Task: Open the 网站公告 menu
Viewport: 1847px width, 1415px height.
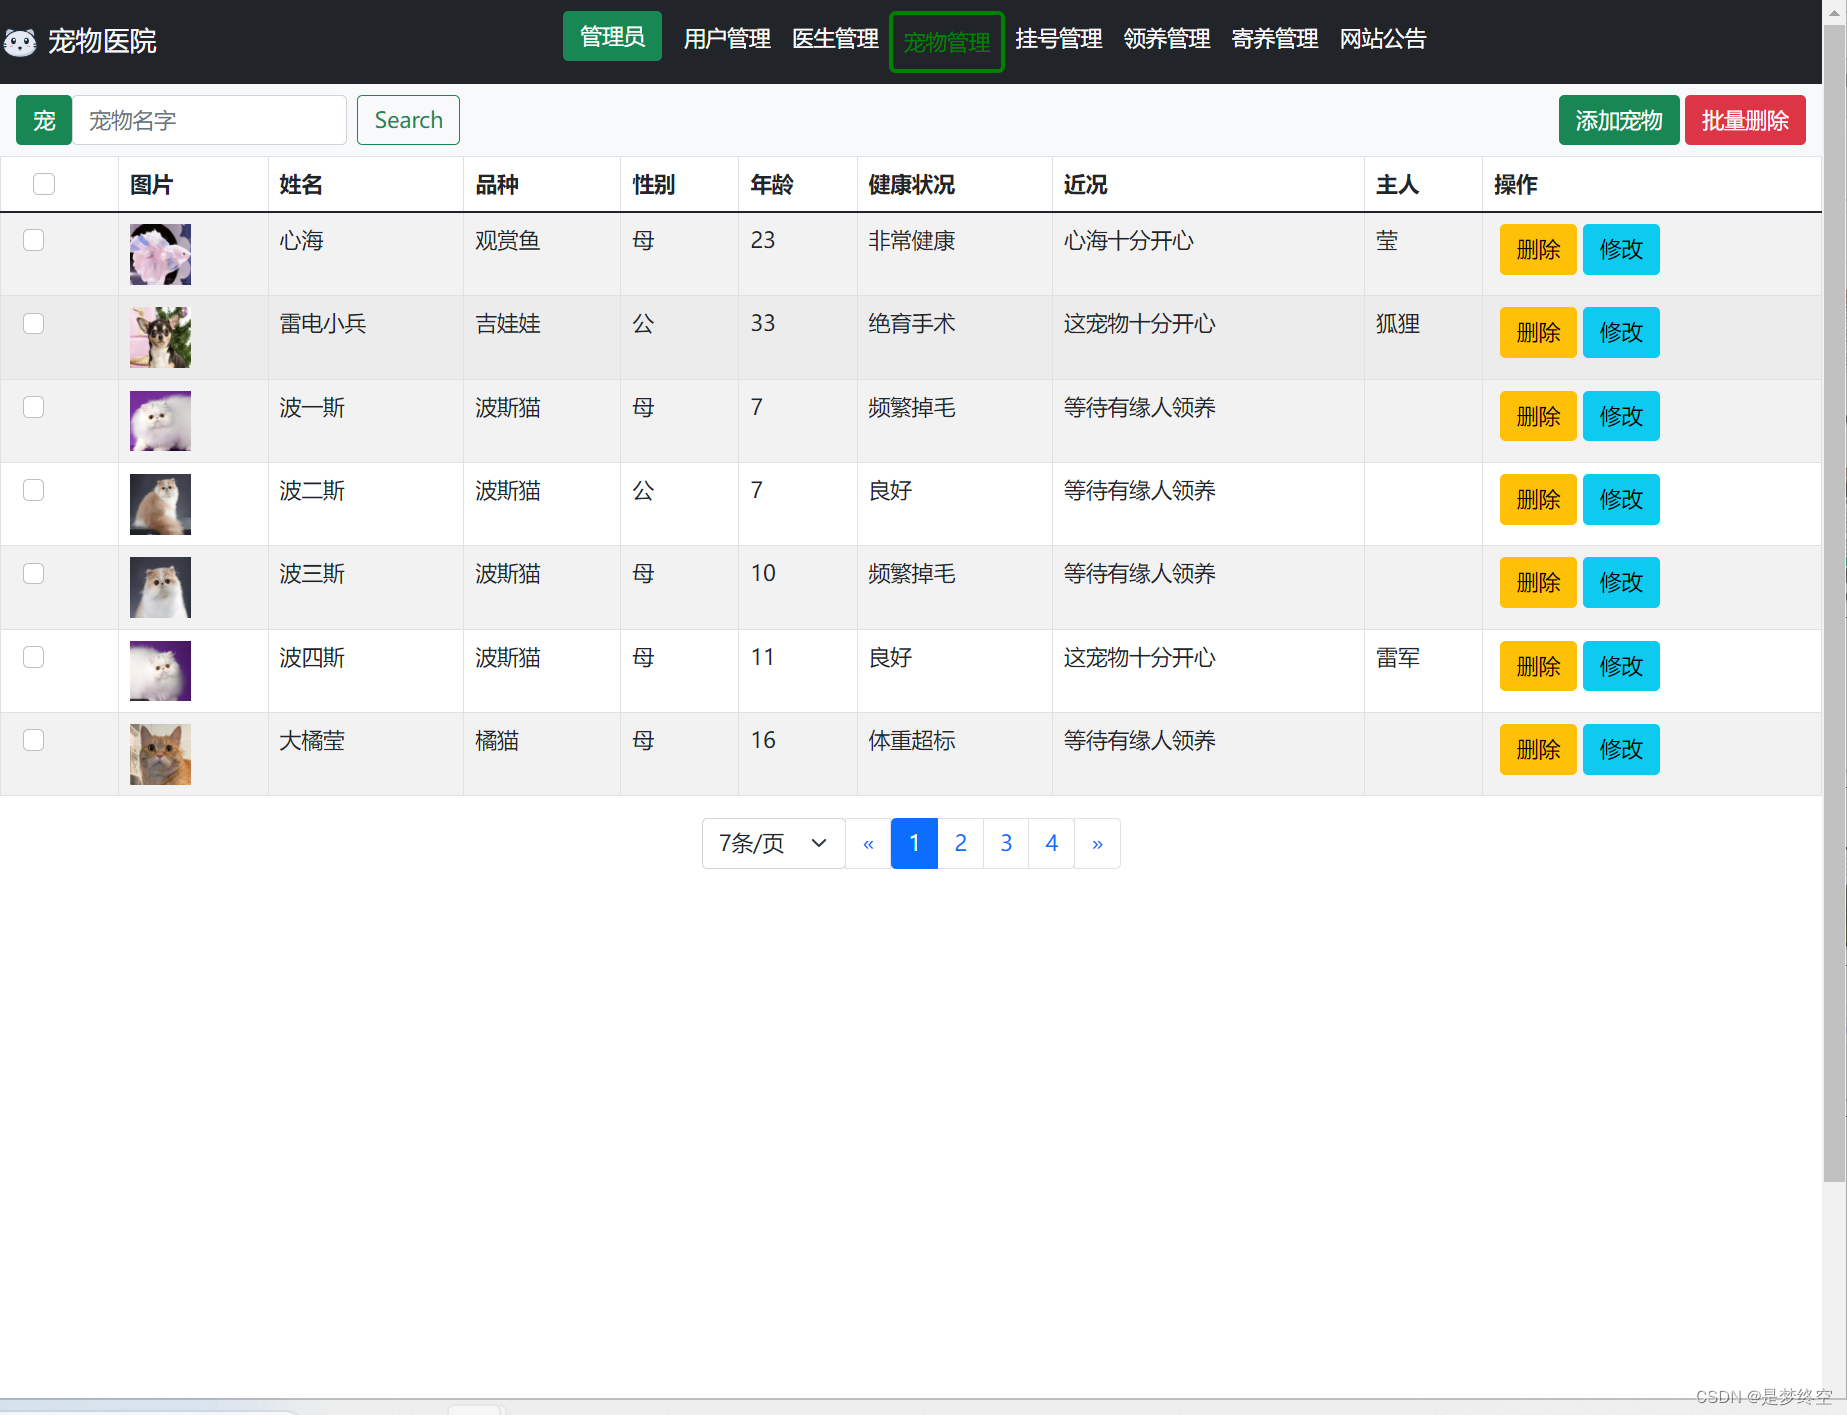Action: point(1383,39)
